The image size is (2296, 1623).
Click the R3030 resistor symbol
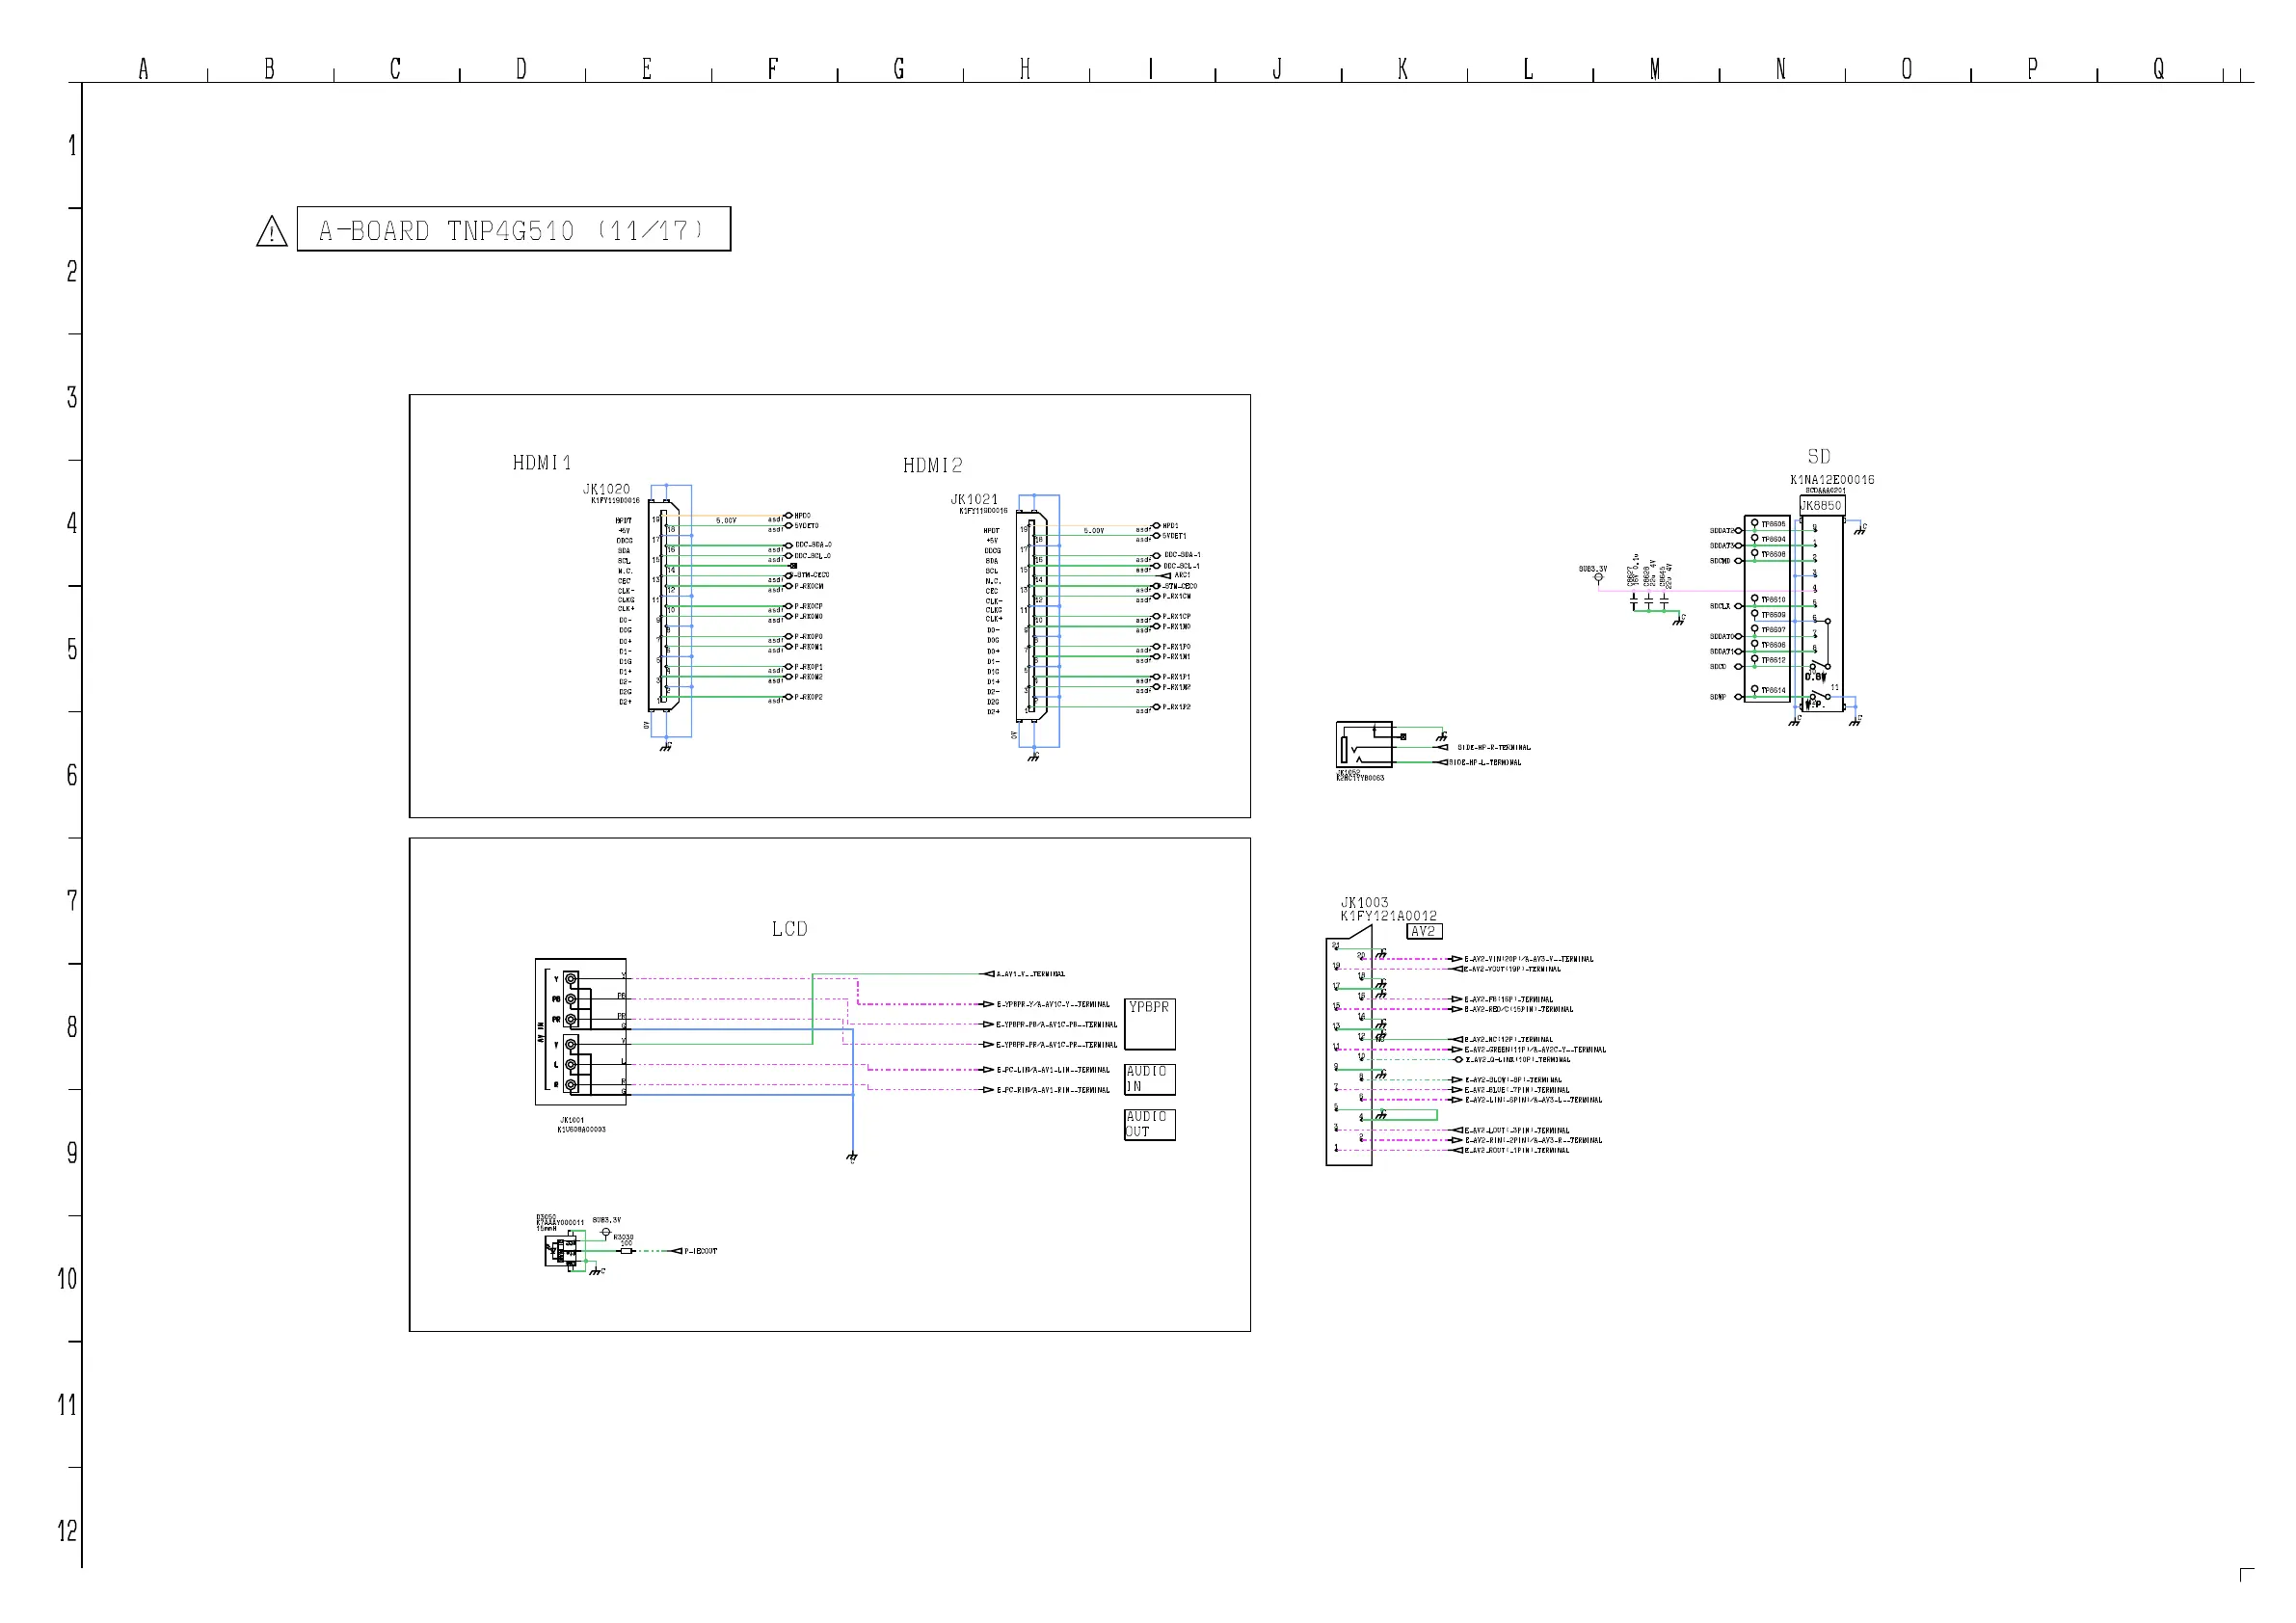click(626, 1251)
